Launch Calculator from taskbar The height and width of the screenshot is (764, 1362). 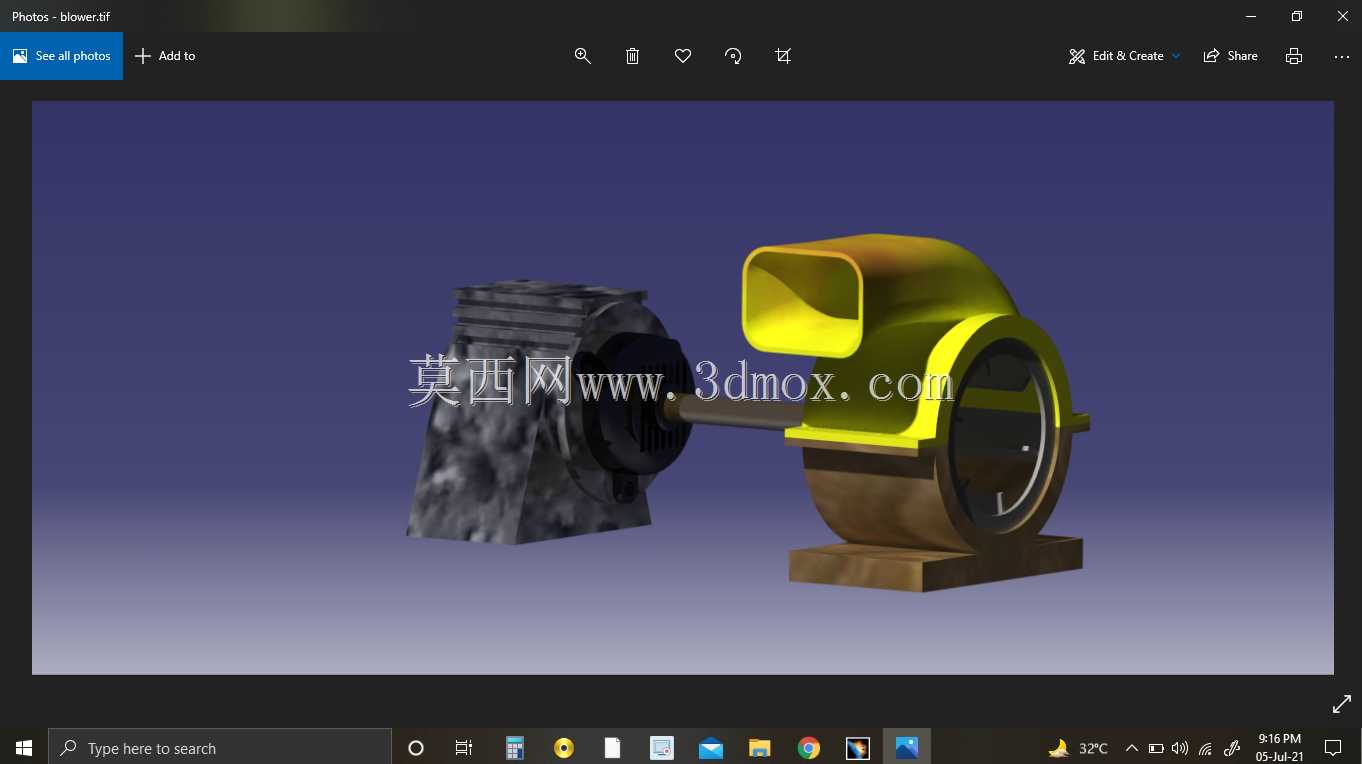coord(515,747)
